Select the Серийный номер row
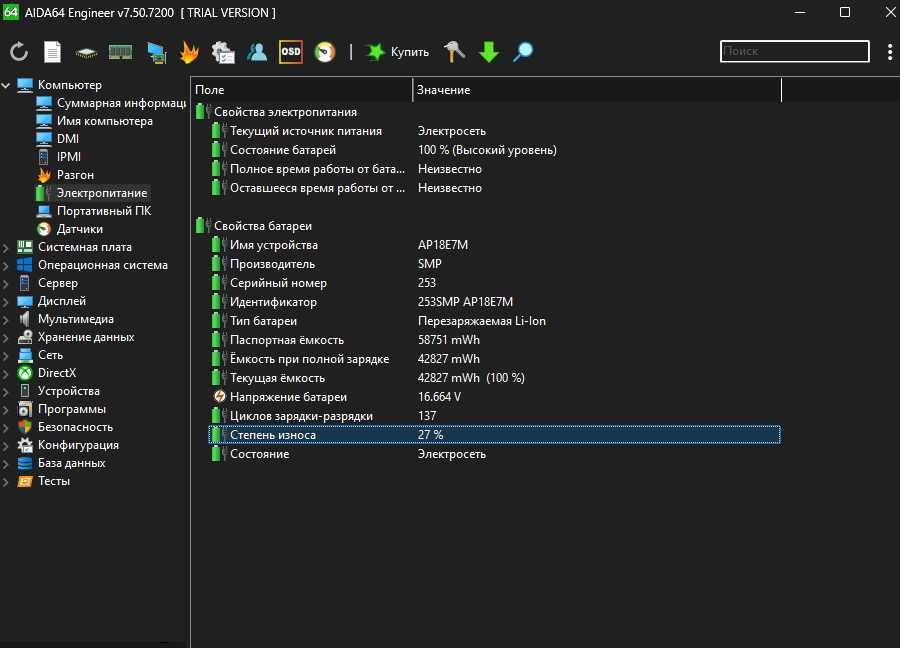The height and width of the screenshot is (648, 900). tap(494, 282)
